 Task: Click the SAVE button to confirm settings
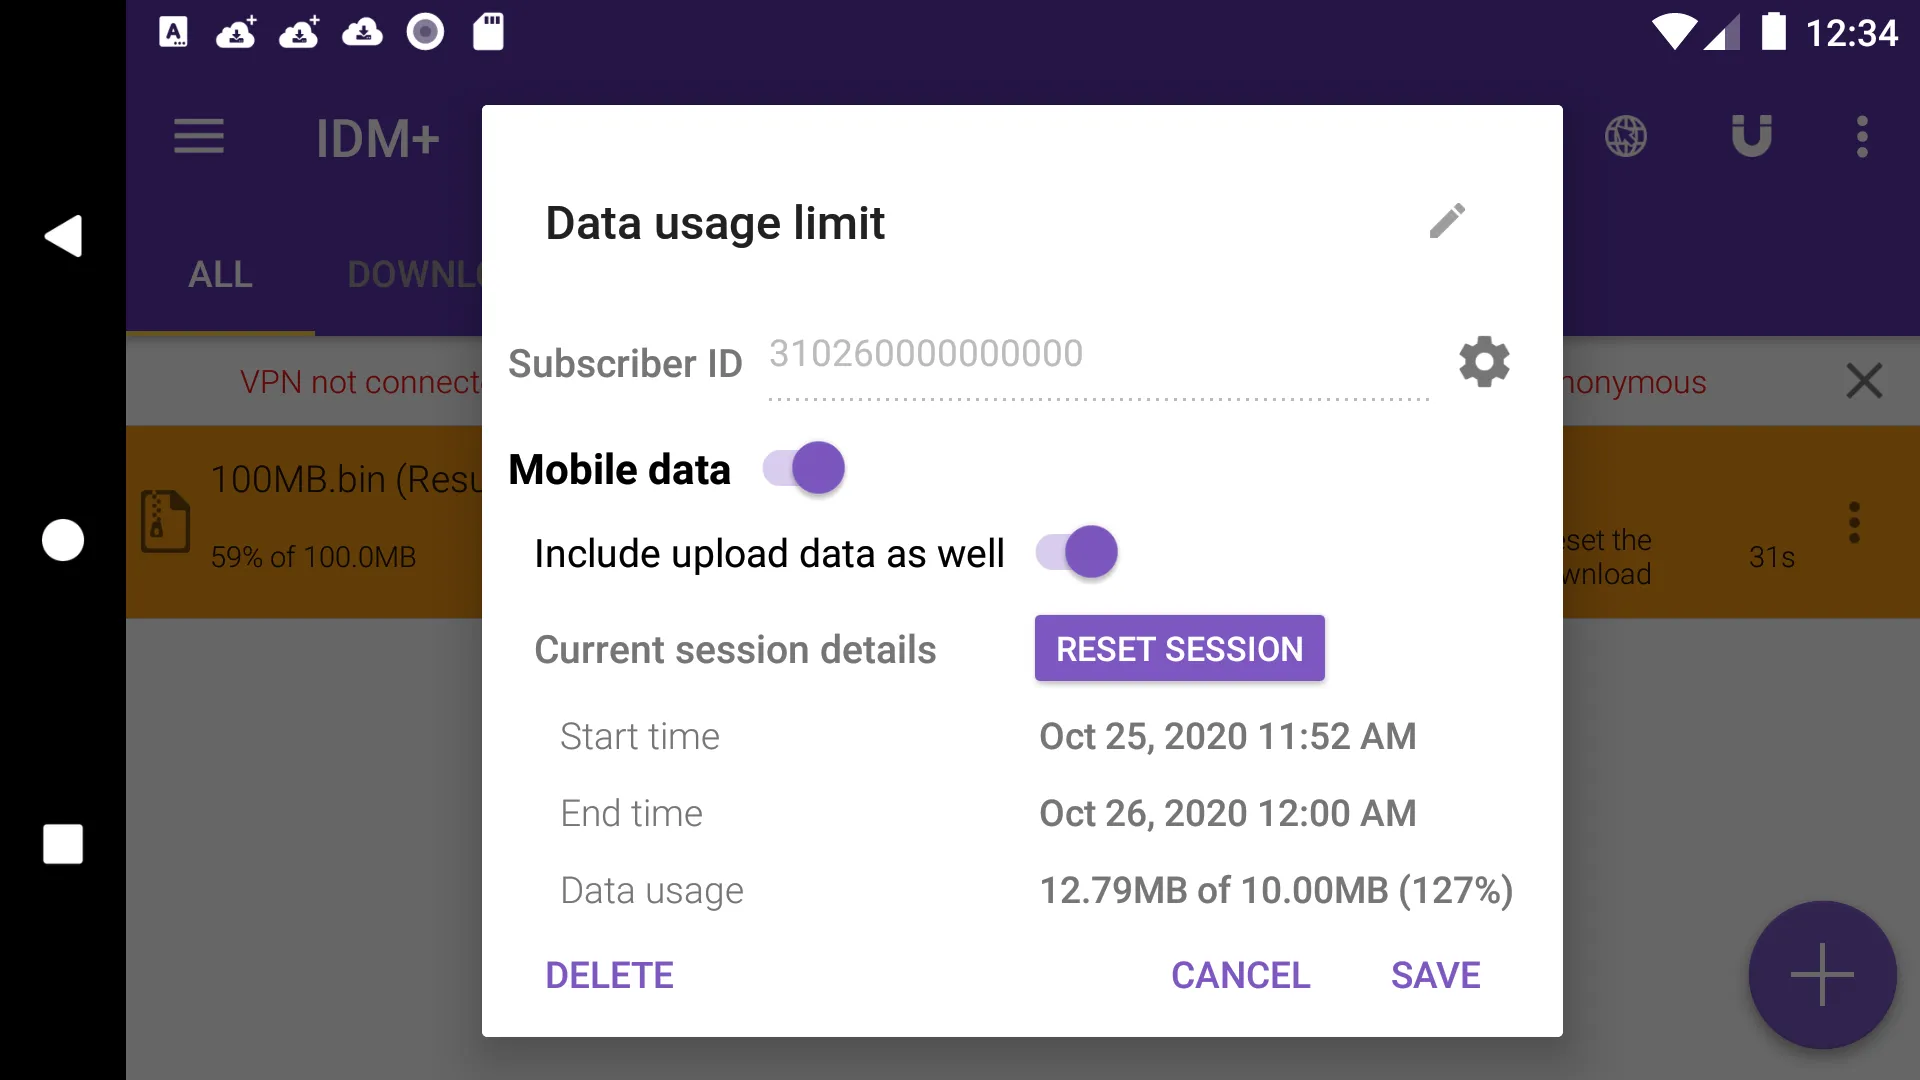tap(1435, 973)
